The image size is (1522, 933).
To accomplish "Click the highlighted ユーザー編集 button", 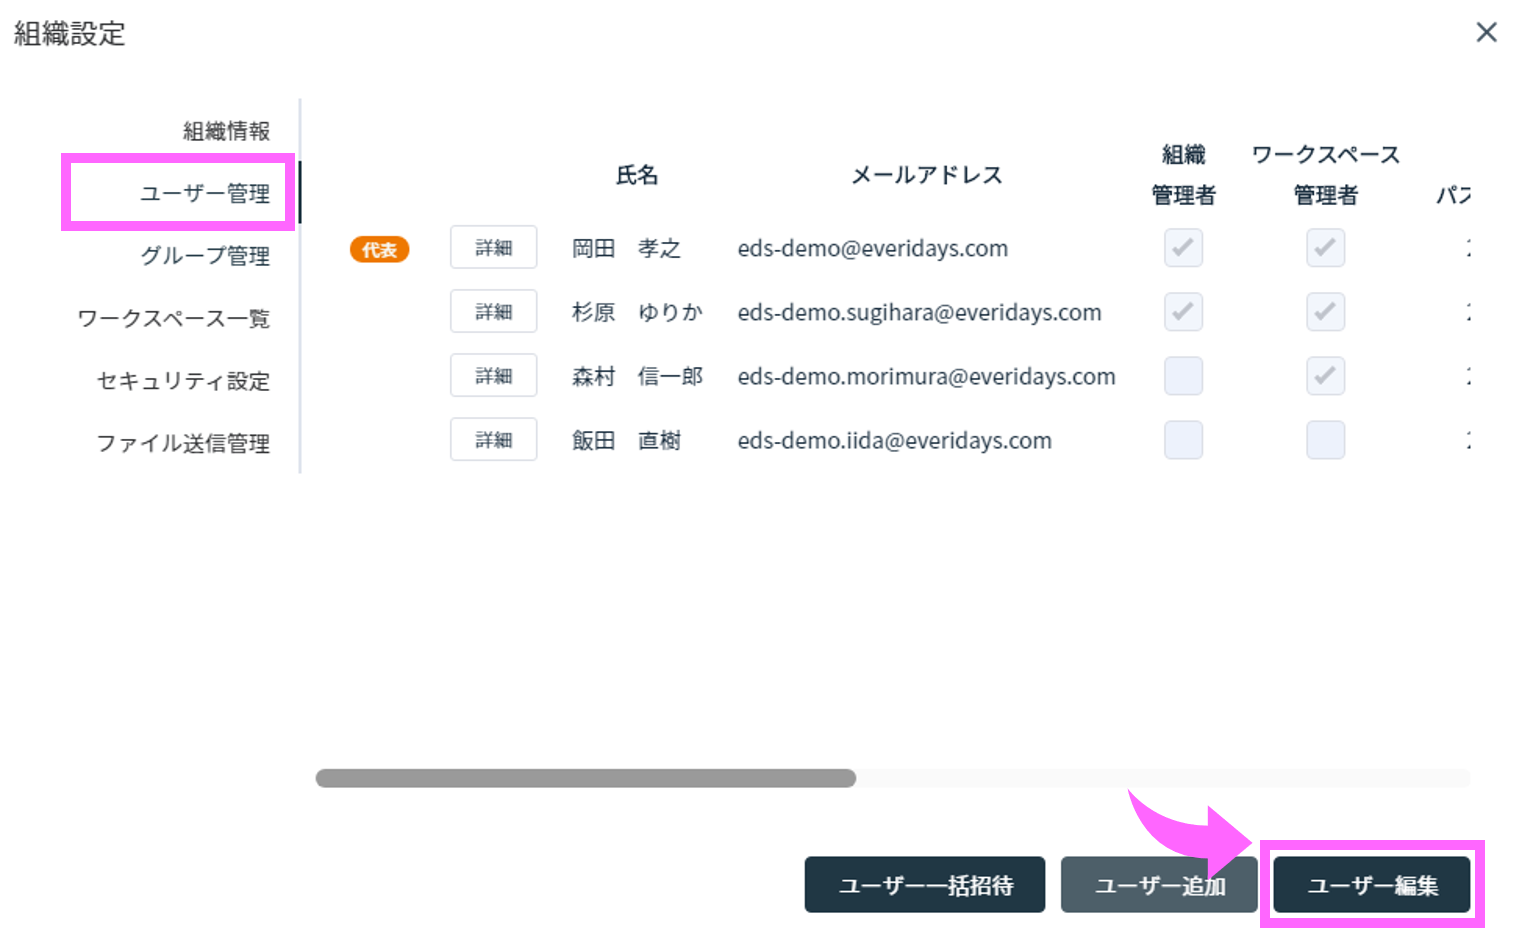I will coord(1371,884).
